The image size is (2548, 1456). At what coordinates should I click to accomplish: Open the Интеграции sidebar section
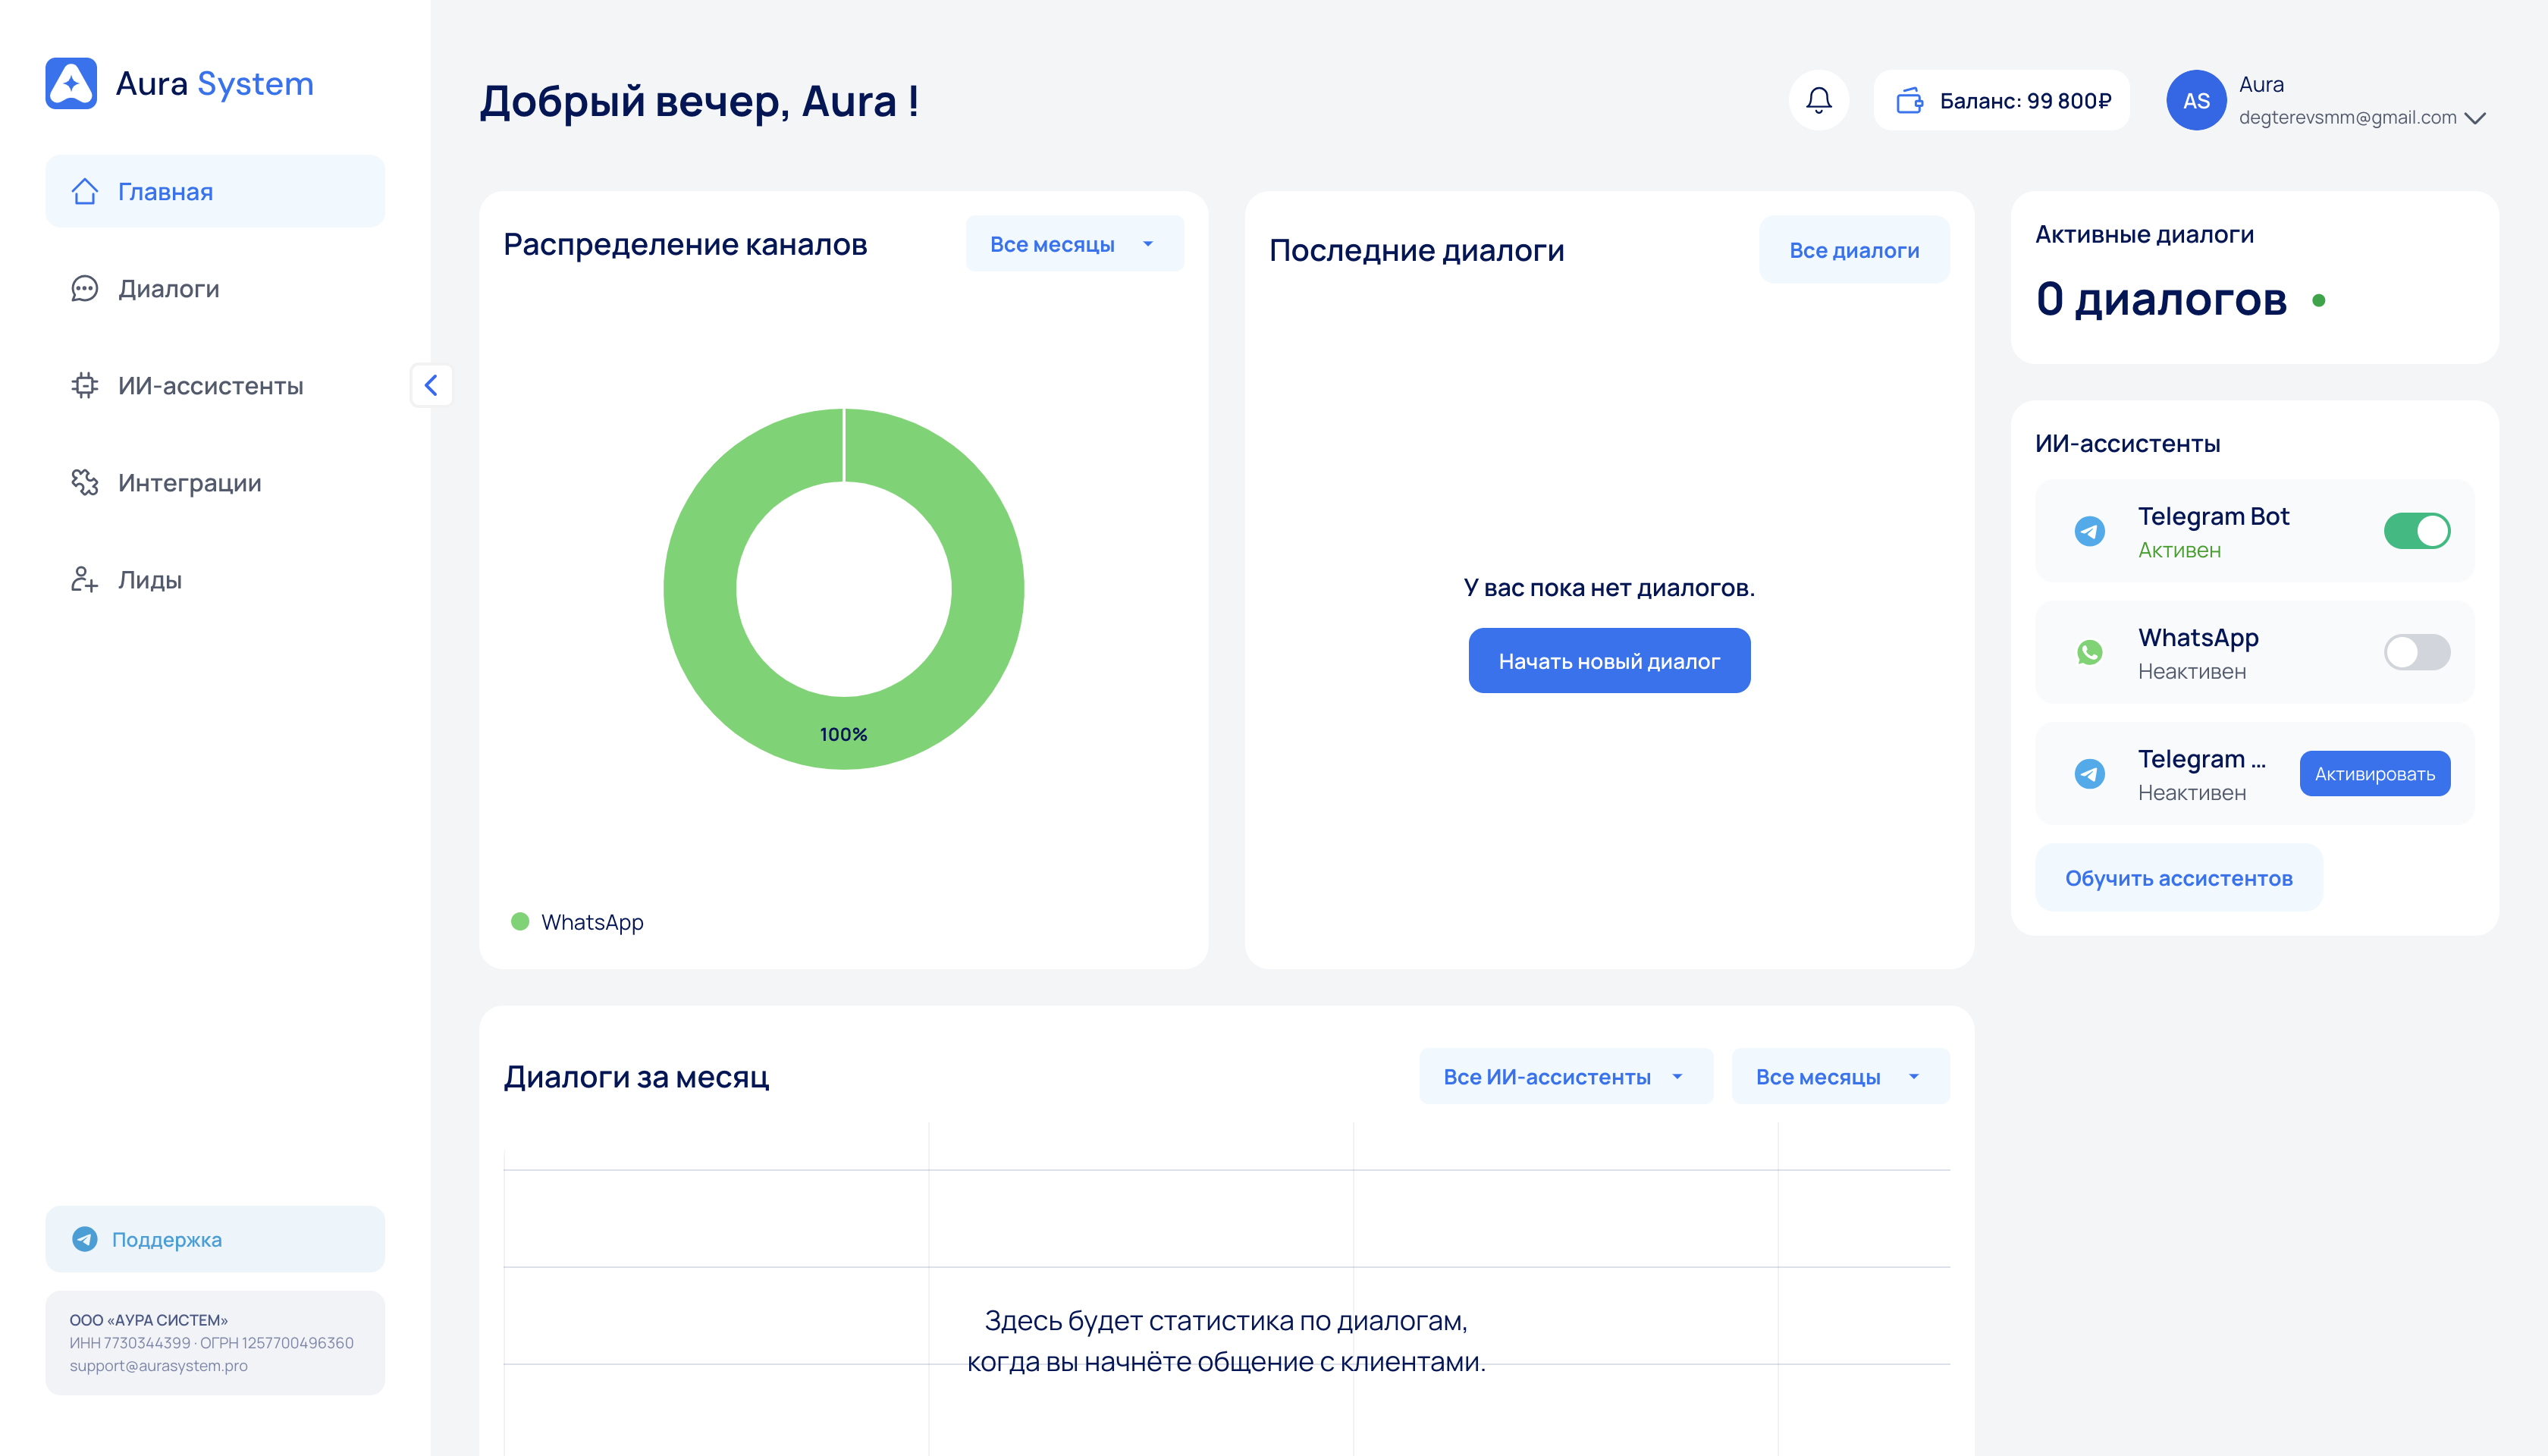pos(189,483)
